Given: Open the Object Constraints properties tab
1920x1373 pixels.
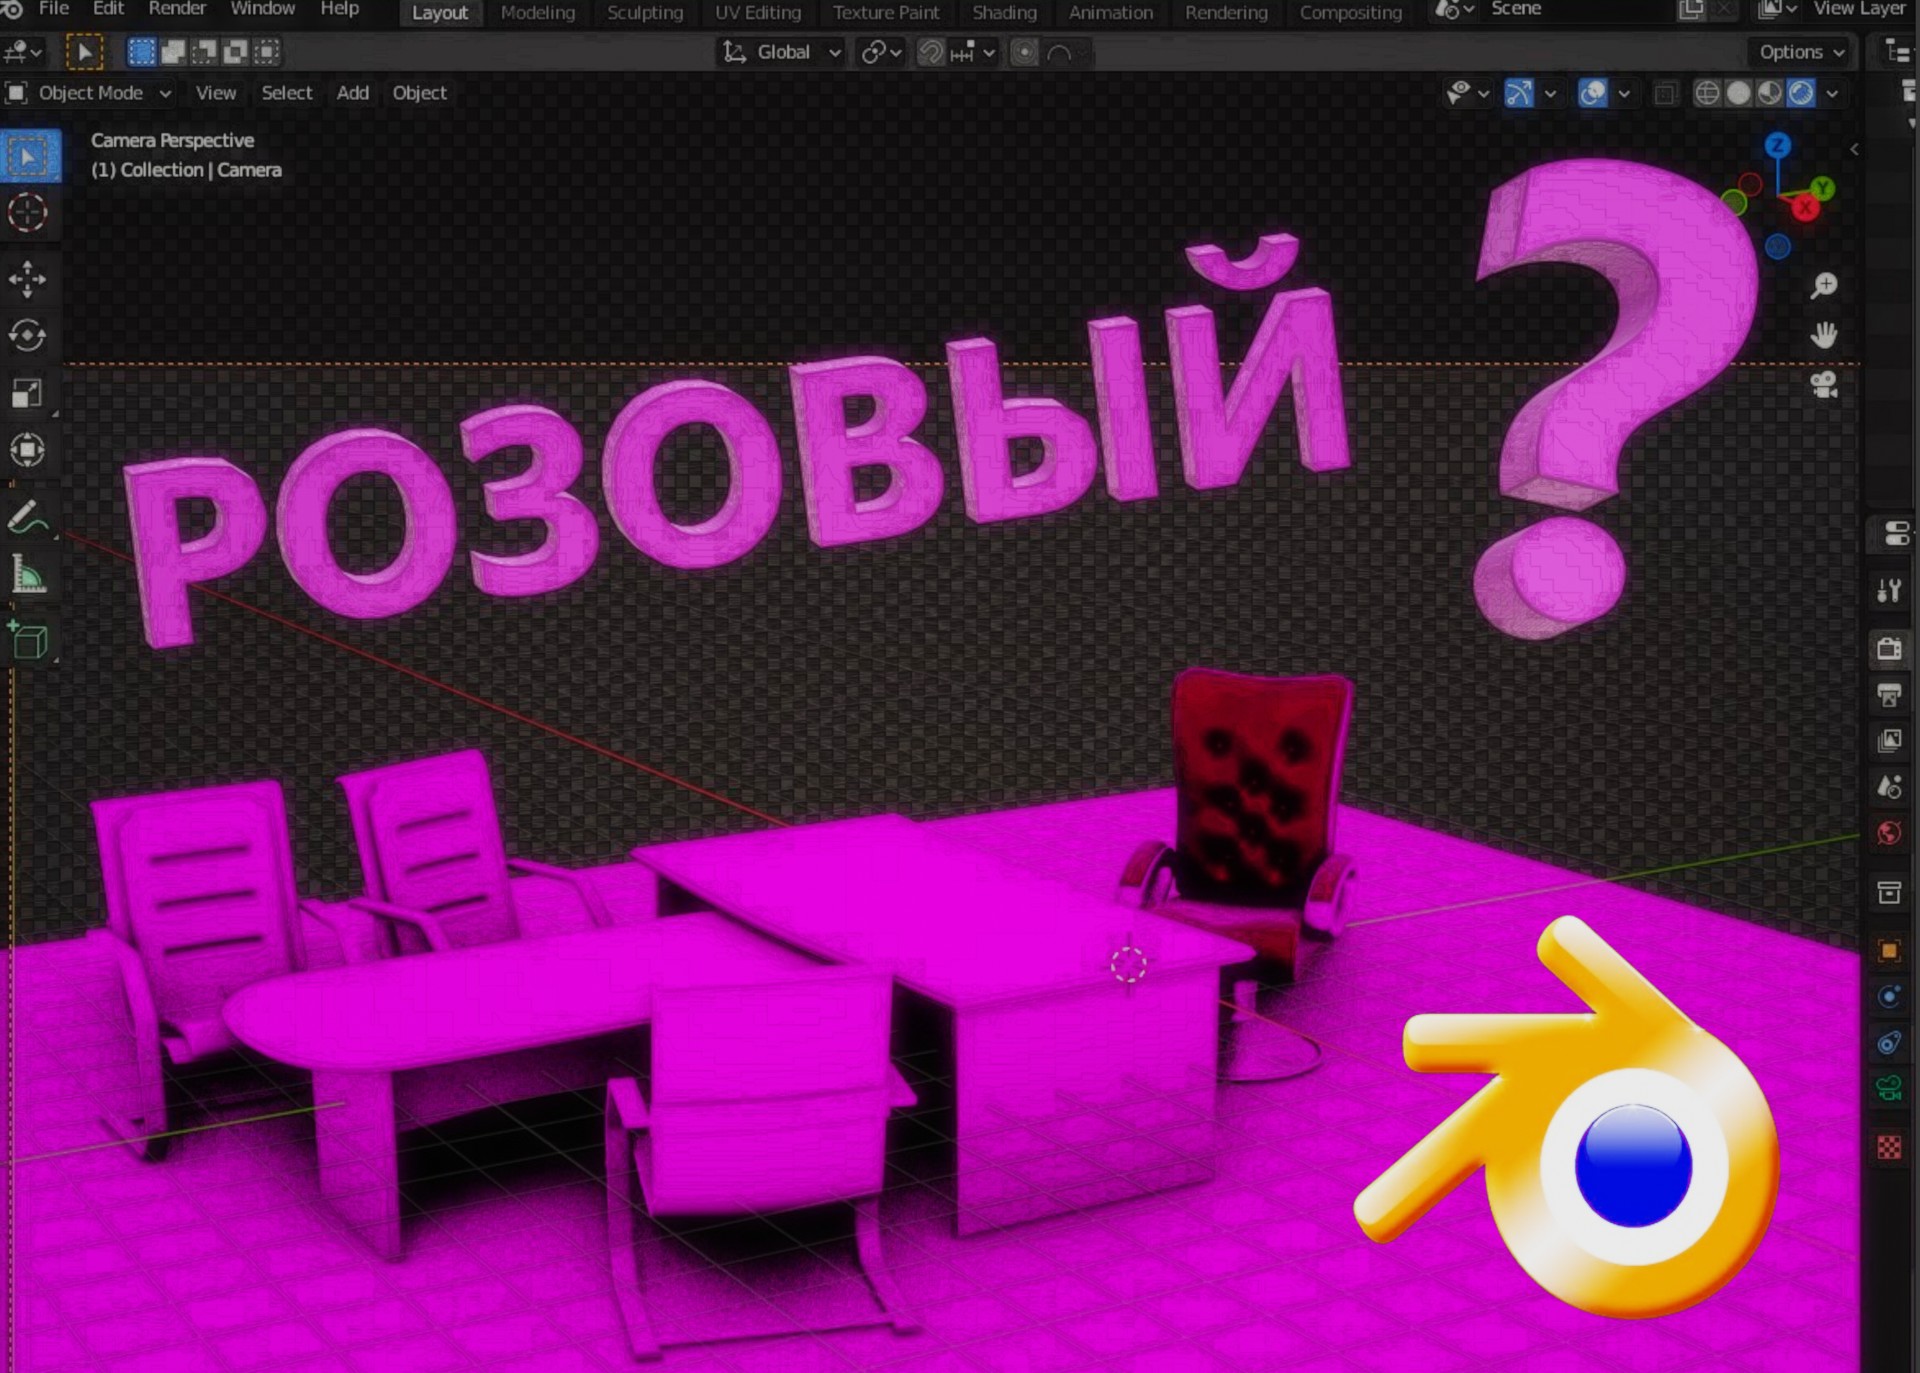Looking at the screenshot, I should pos(1889,1043).
